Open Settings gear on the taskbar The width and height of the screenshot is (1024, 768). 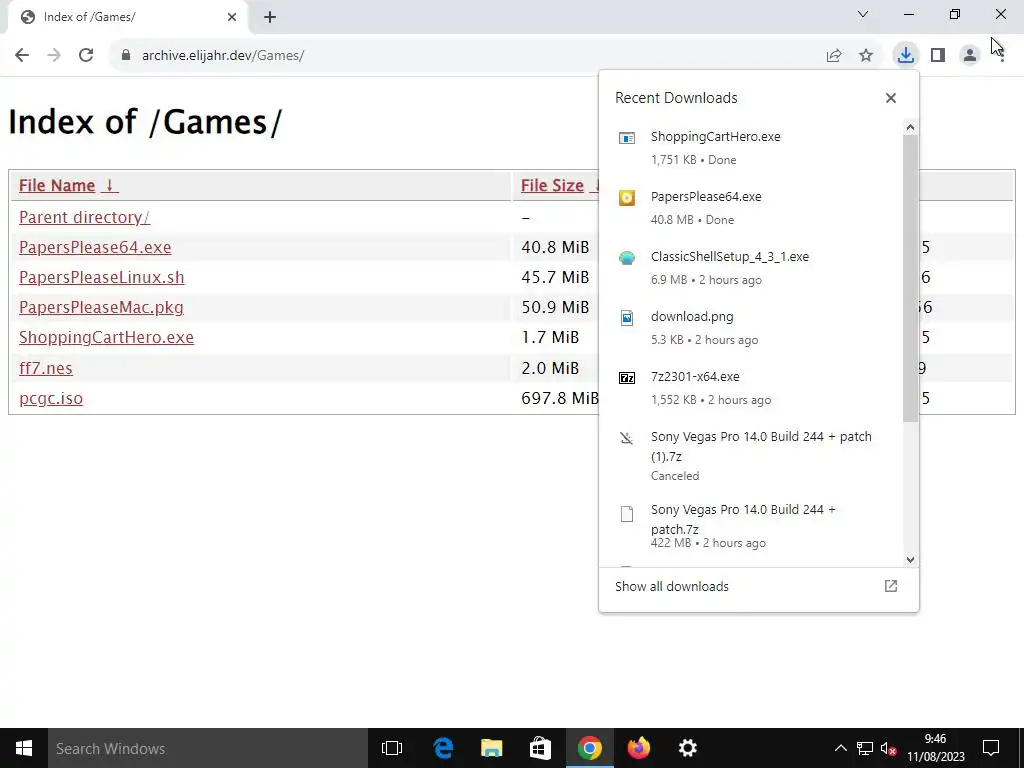687,748
